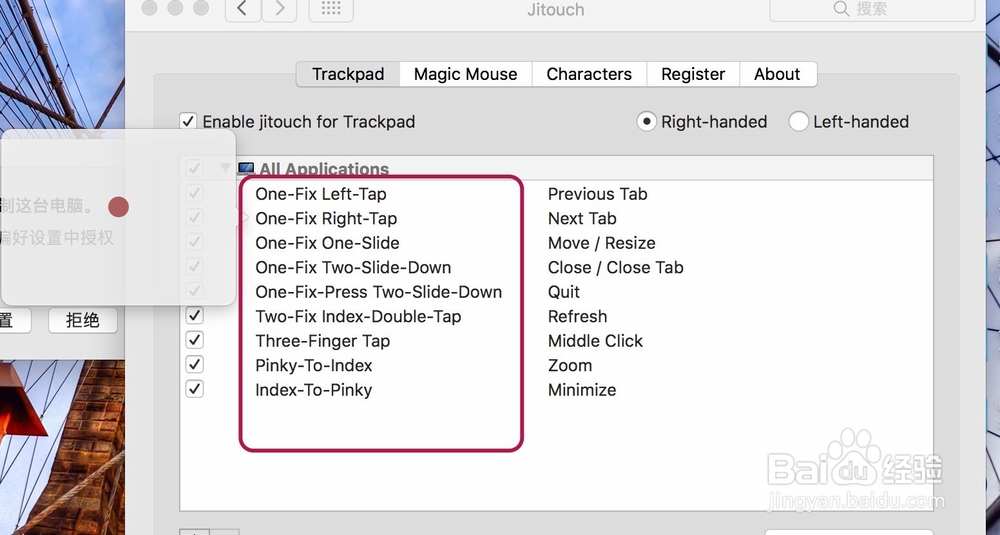Screen dimensions: 1000x535
Task: Enable jitouch for Trackpad checkbox
Action: [x=188, y=122]
